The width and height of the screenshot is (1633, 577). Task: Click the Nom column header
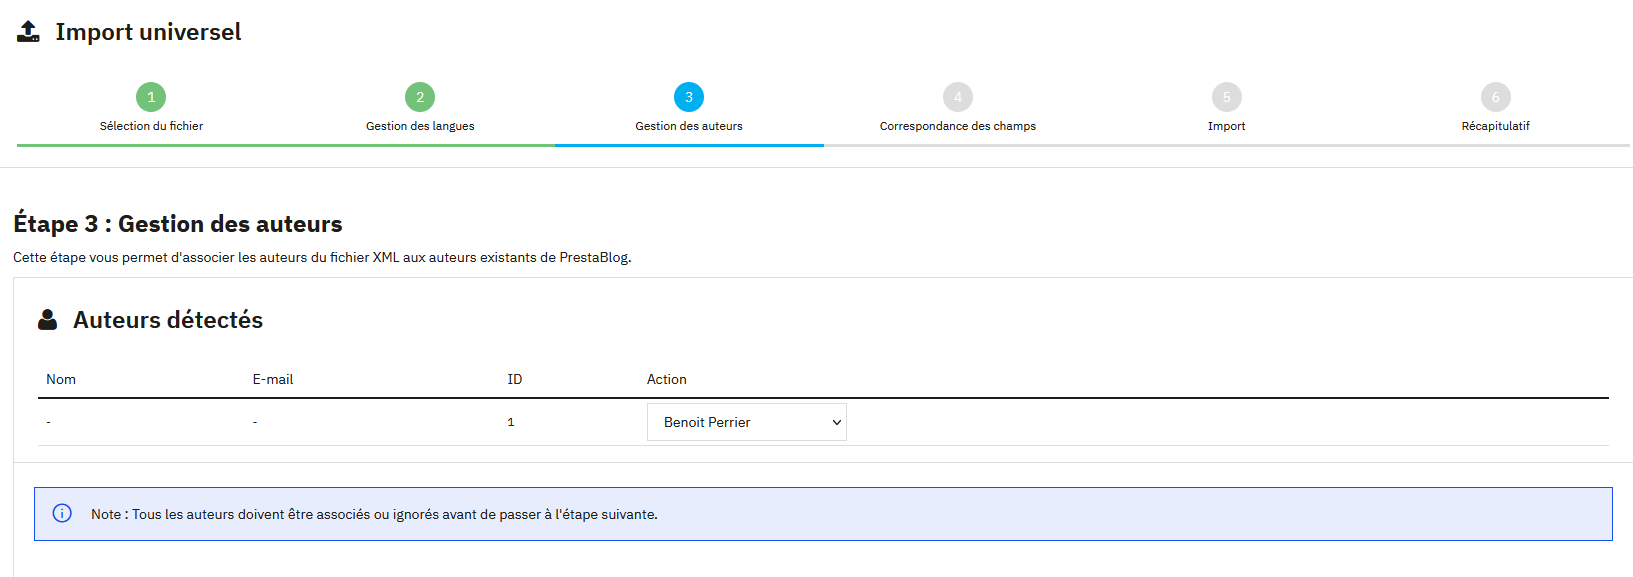tap(61, 379)
